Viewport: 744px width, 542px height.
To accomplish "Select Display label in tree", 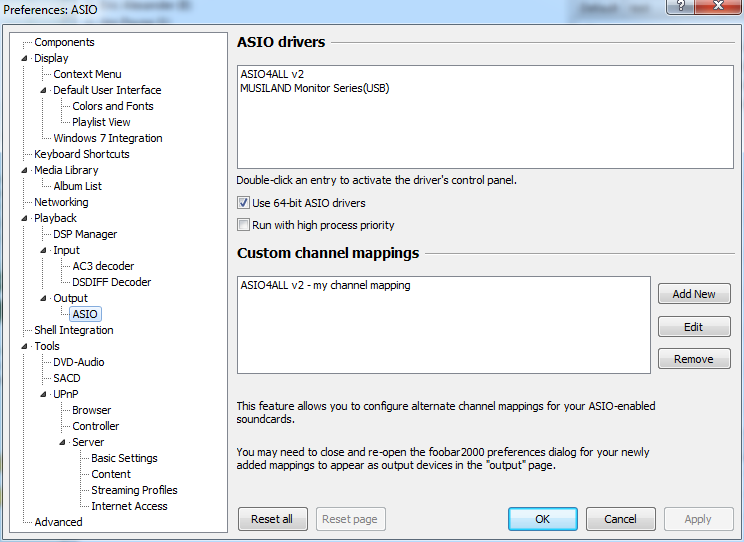I will (51, 58).
